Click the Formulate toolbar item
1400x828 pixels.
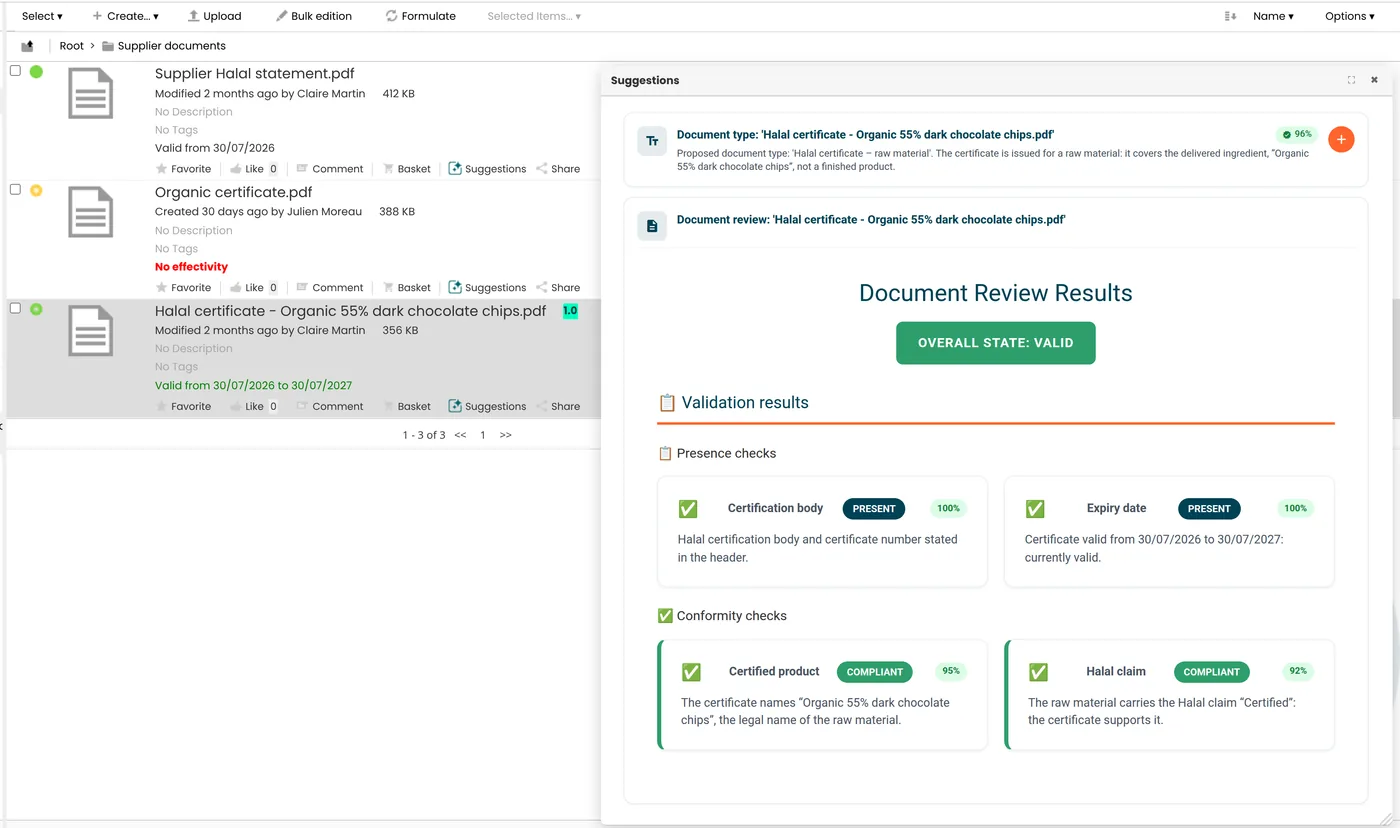click(420, 16)
